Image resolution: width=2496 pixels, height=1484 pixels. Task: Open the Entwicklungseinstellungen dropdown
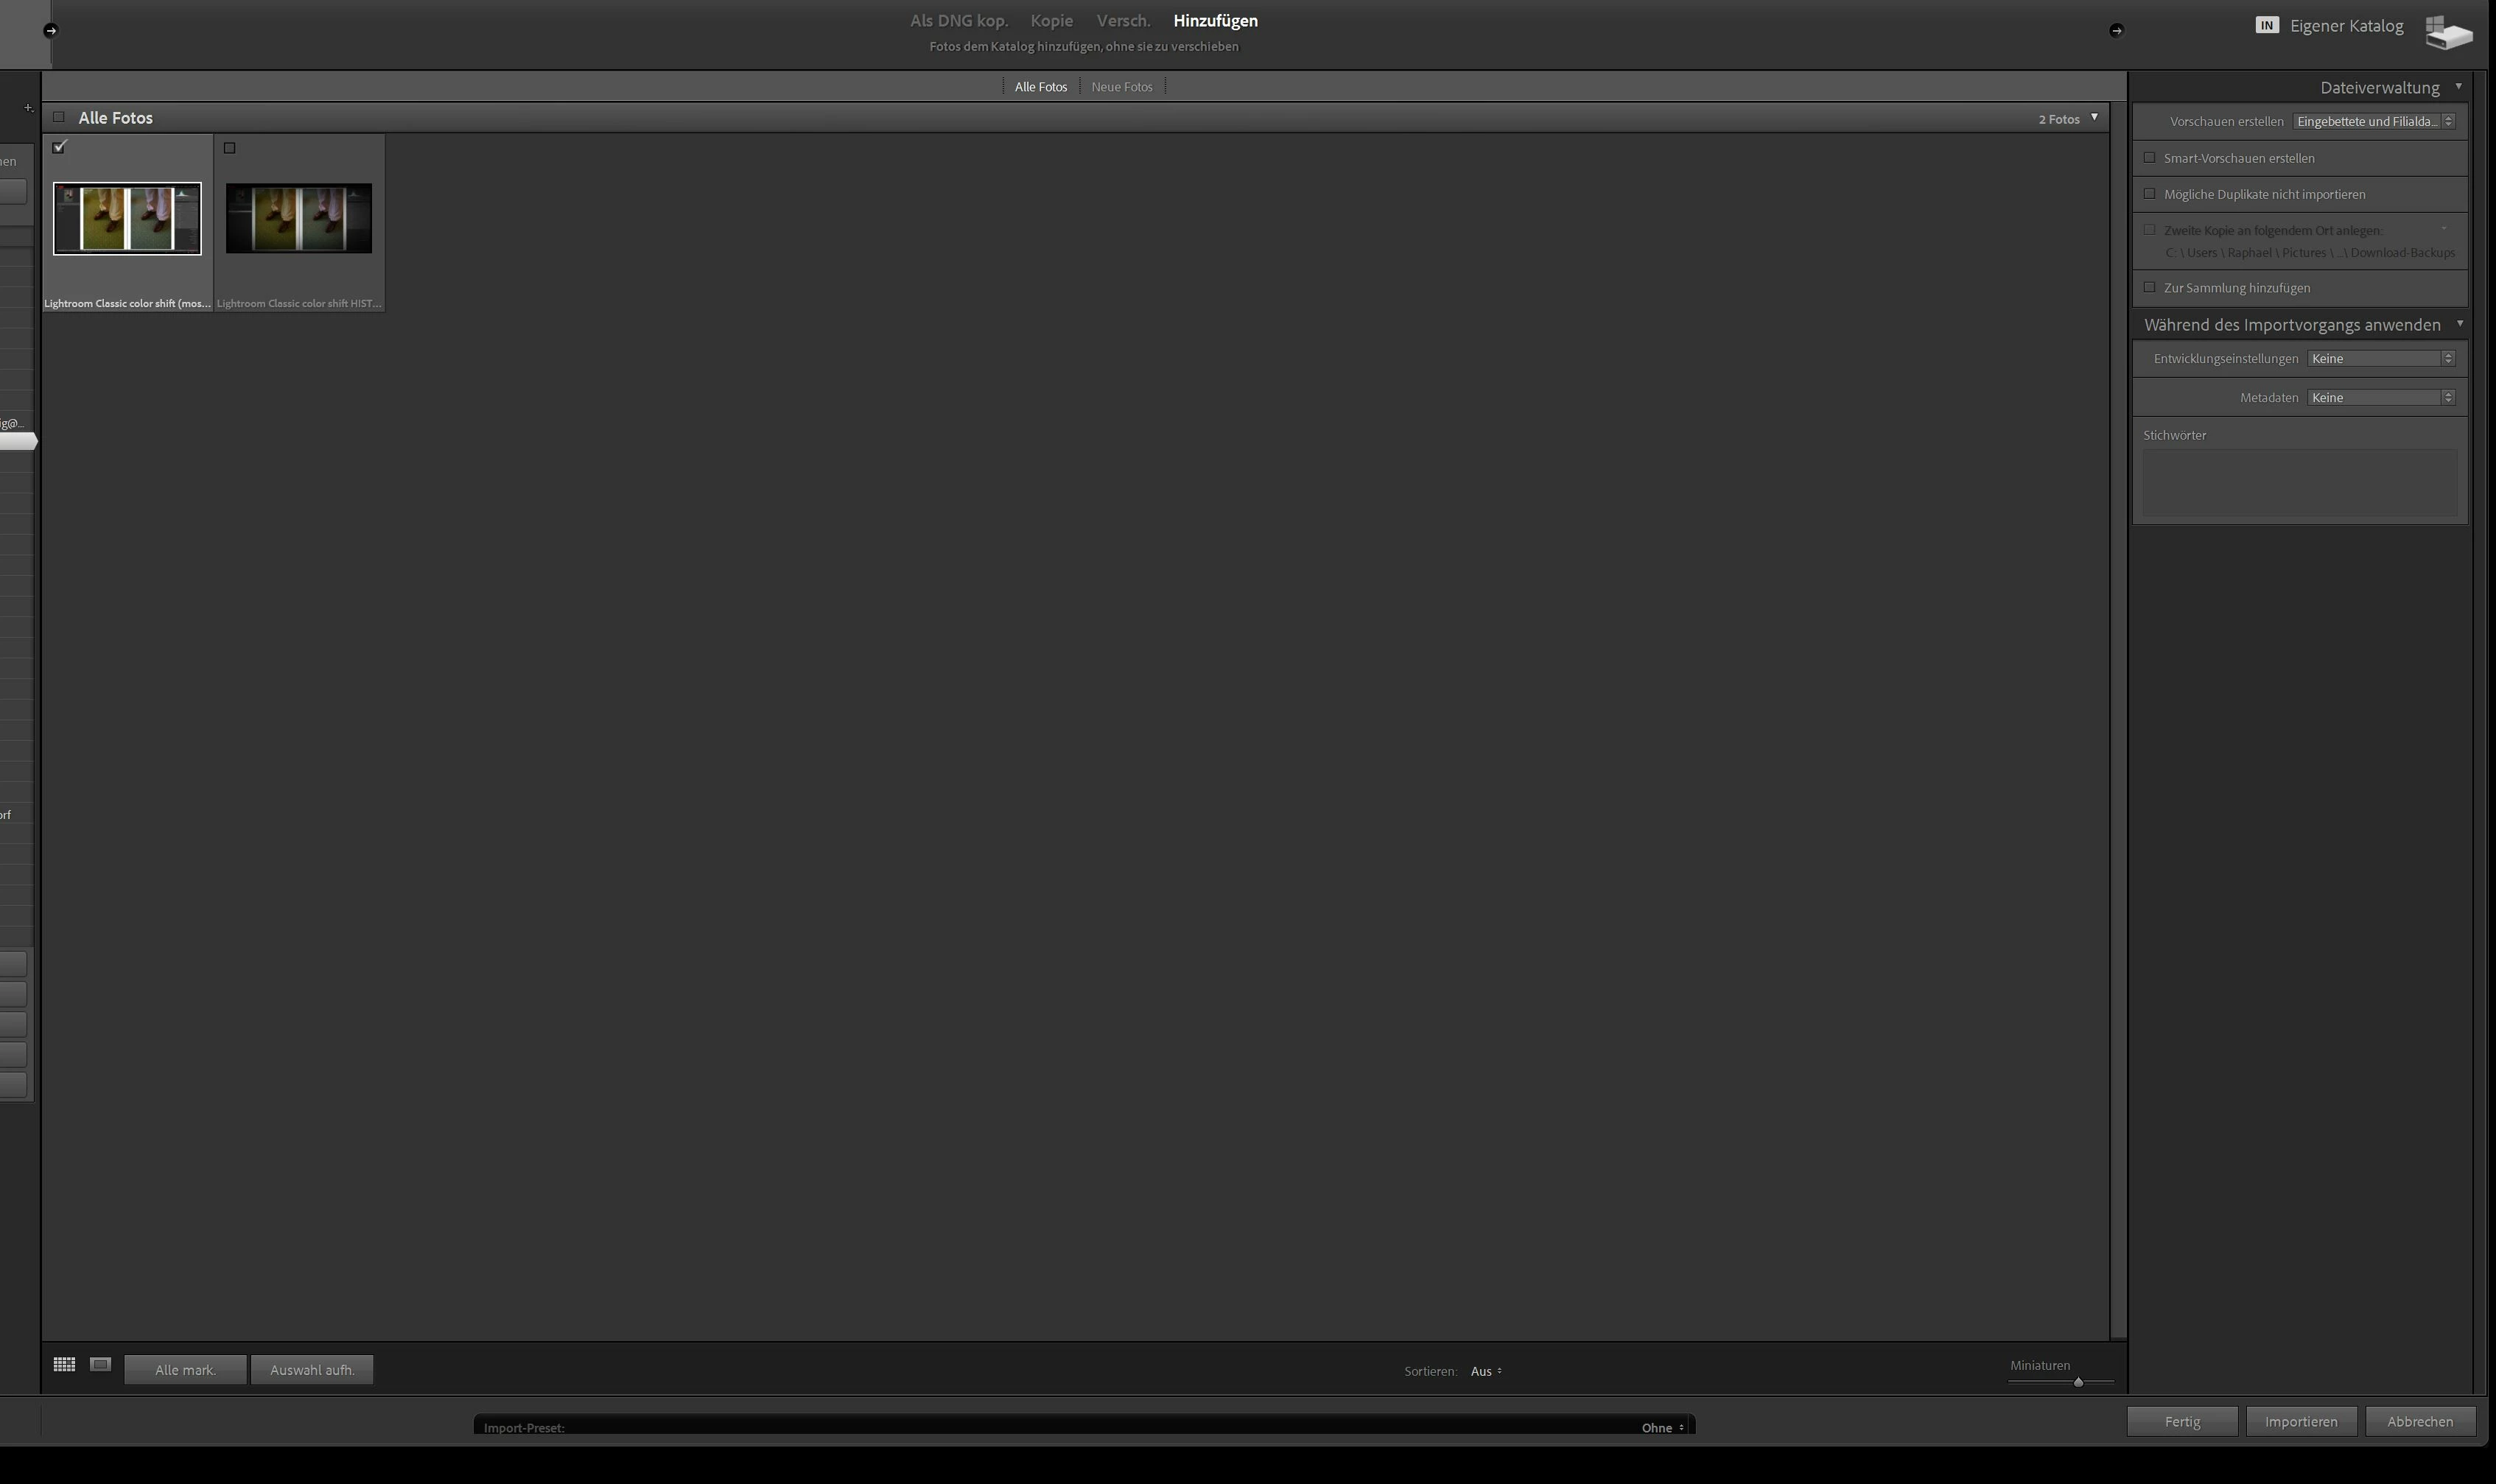2380,358
